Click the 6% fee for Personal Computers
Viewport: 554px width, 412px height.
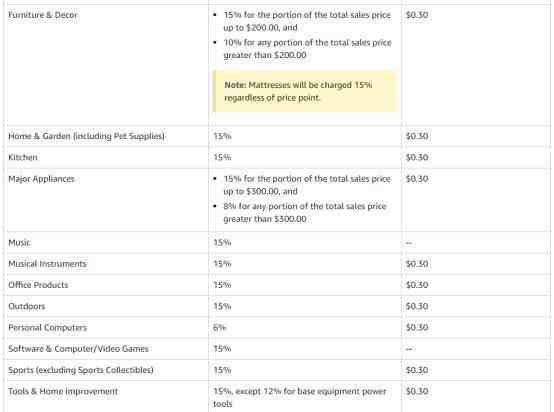219,328
